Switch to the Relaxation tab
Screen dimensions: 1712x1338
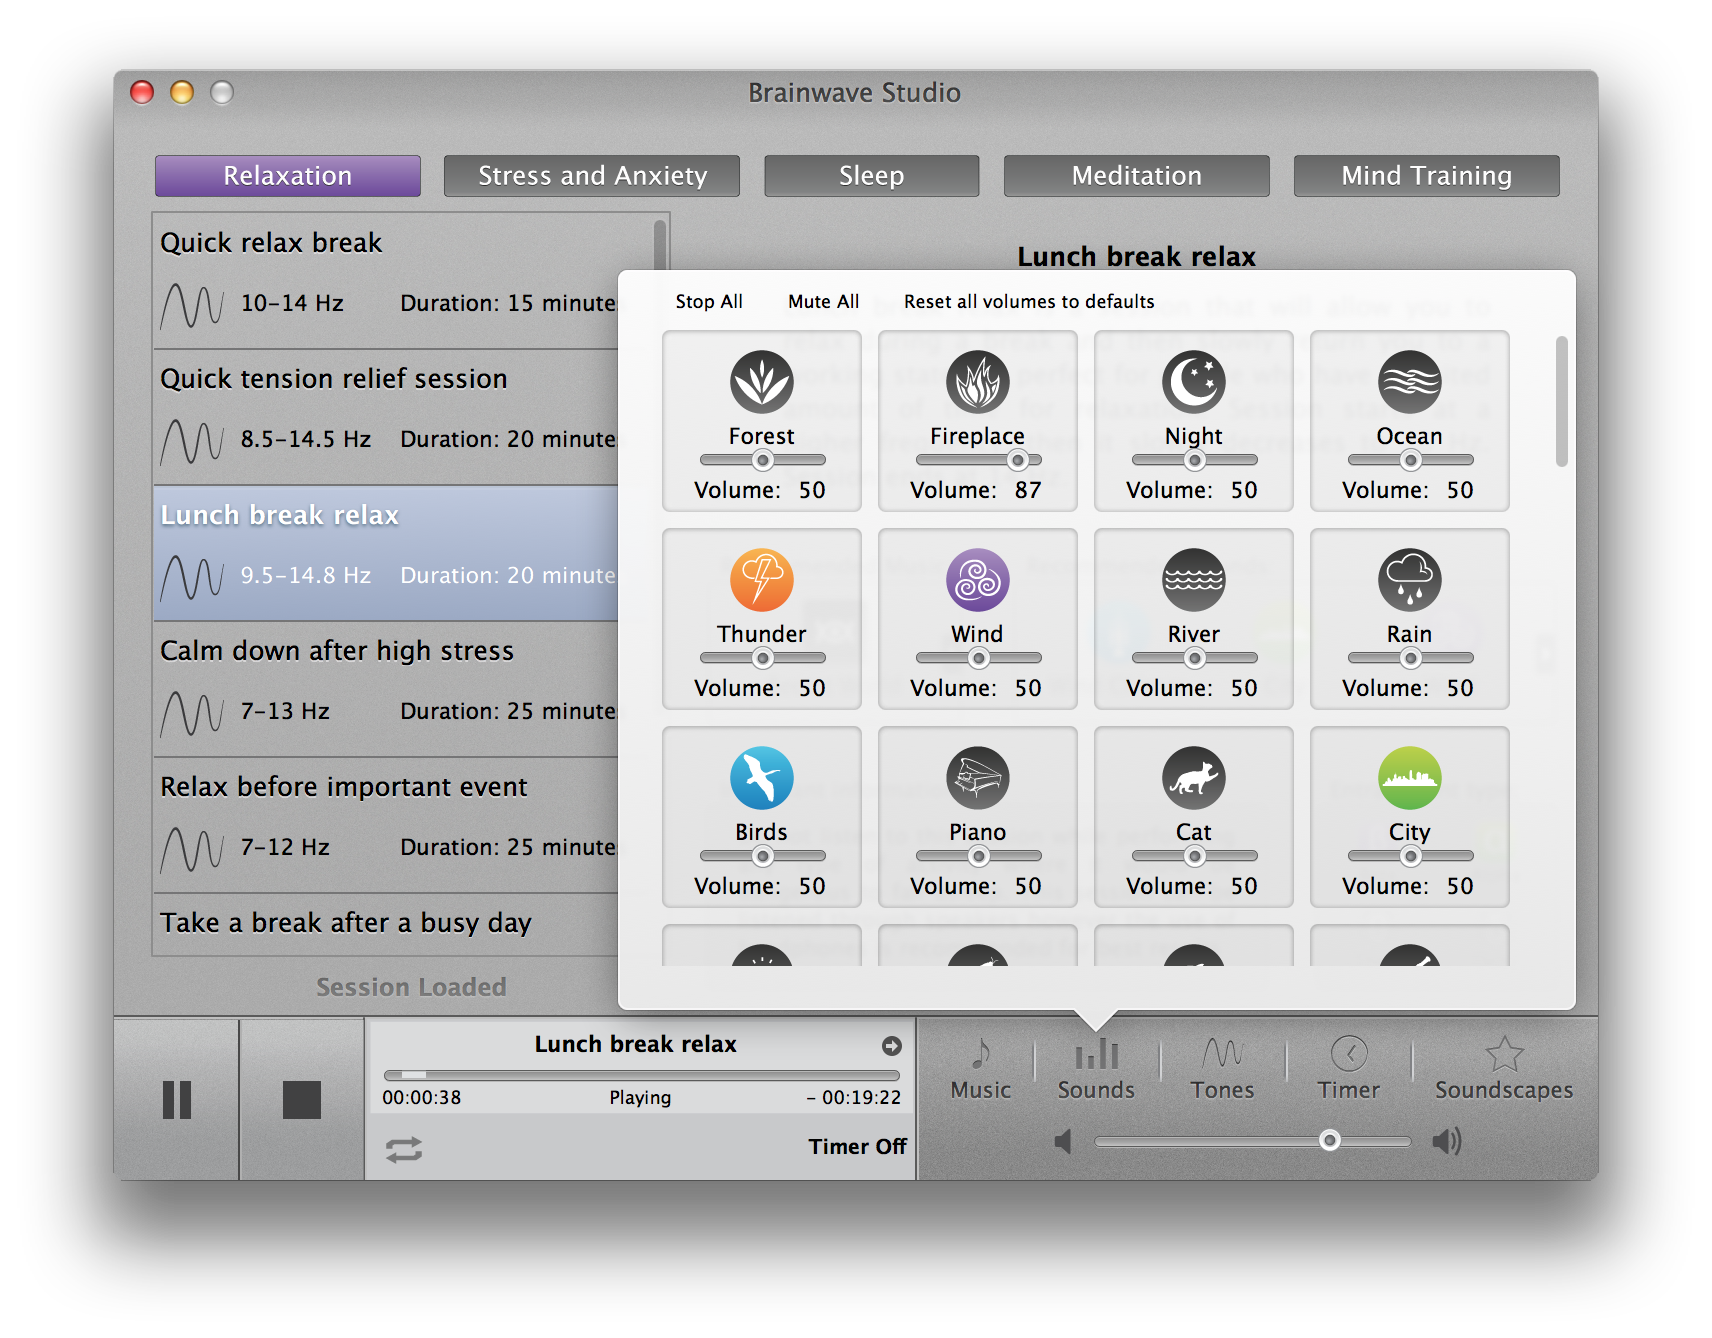288,176
